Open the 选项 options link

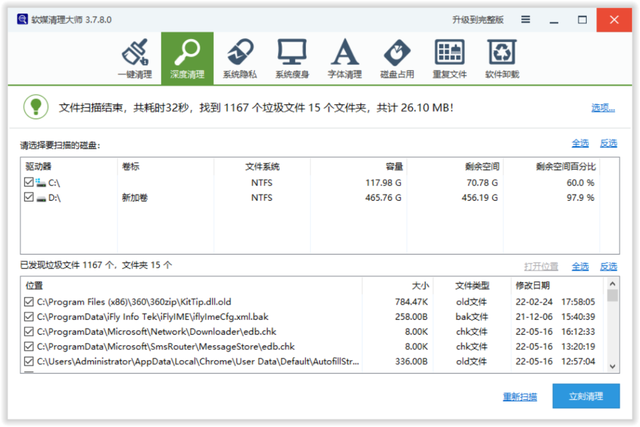[603, 108]
